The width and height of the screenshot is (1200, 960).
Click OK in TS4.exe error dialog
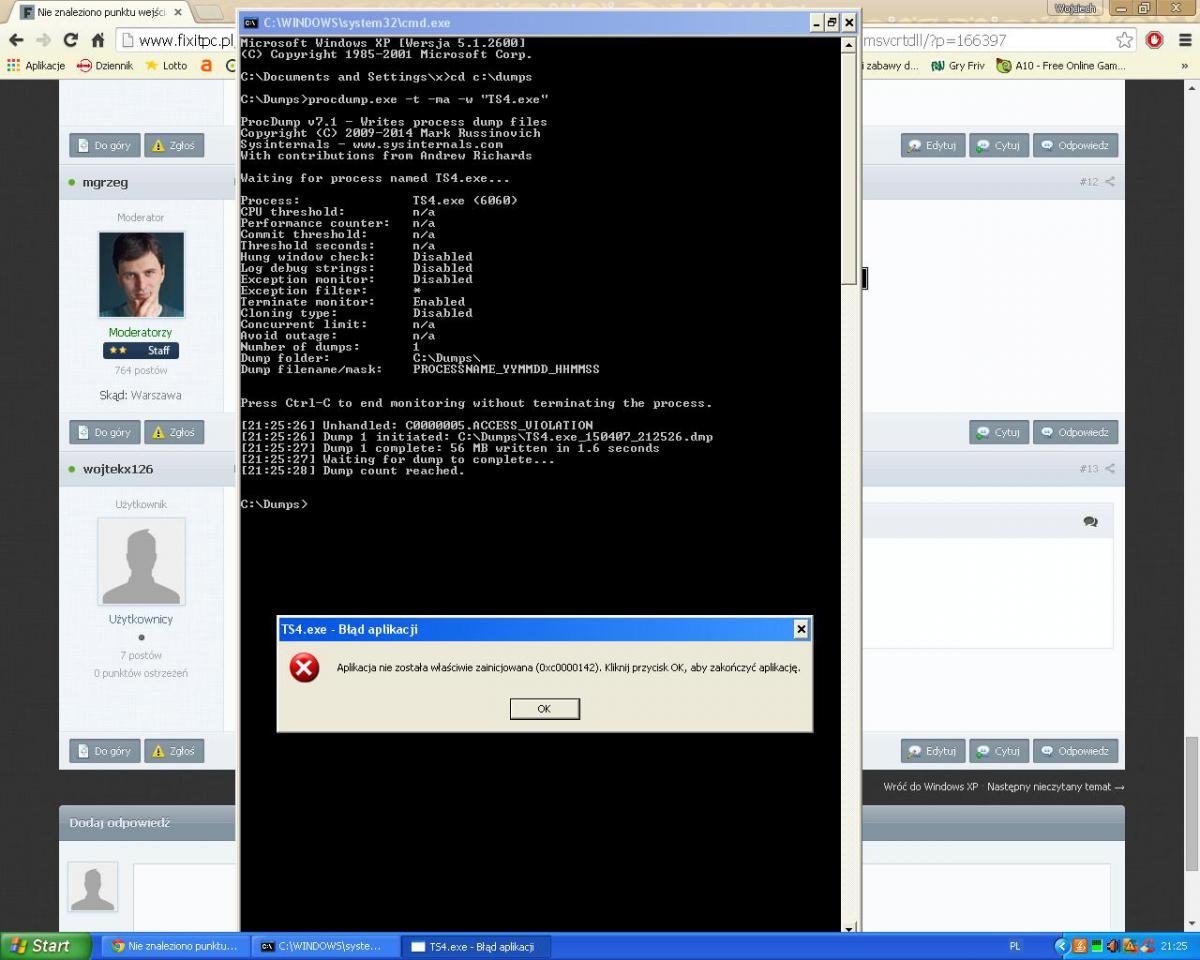(544, 708)
